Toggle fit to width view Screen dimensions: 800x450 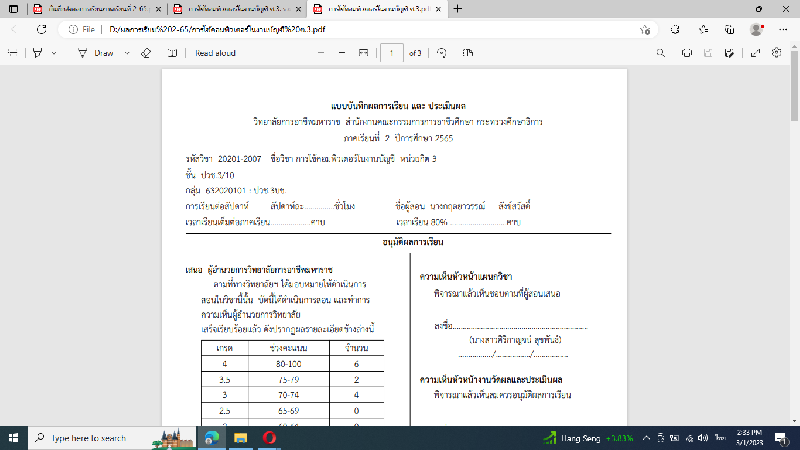pos(363,53)
